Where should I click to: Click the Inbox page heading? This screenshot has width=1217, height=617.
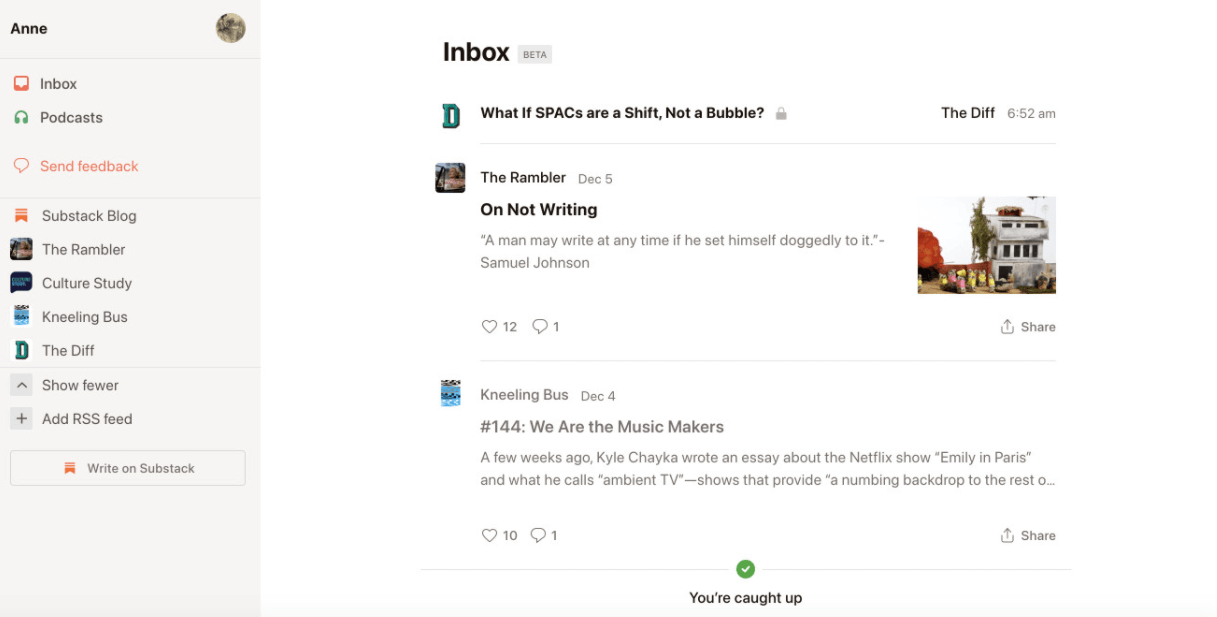476,52
